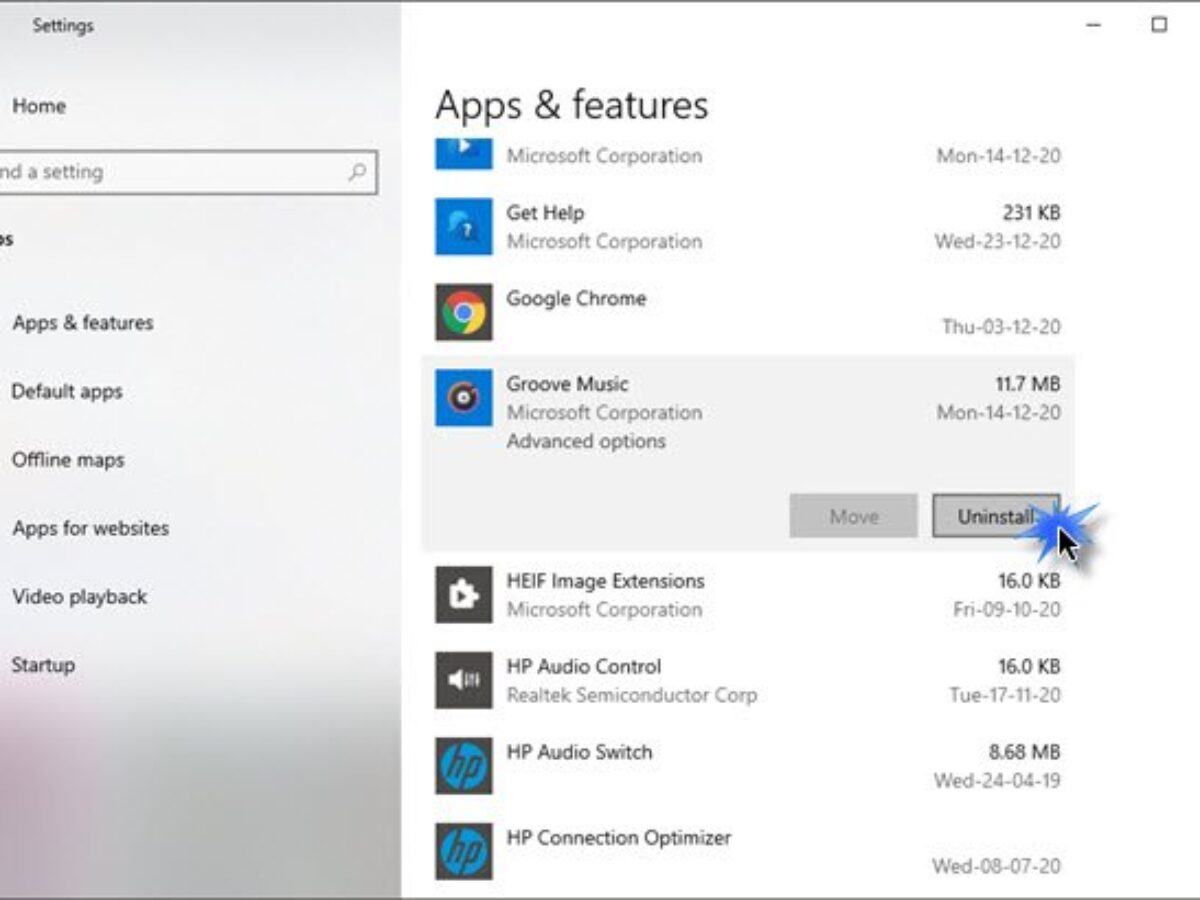Click the Tue-17-11-20 install date
Image resolution: width=1200 pixels, height=900 pixels.
(x=1005, y=695)
